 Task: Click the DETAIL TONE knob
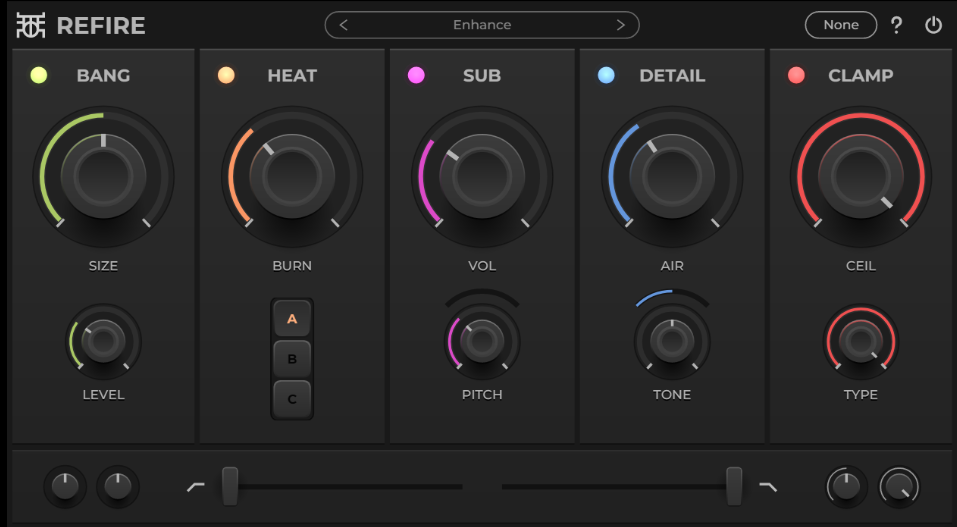tap(672, 341)
